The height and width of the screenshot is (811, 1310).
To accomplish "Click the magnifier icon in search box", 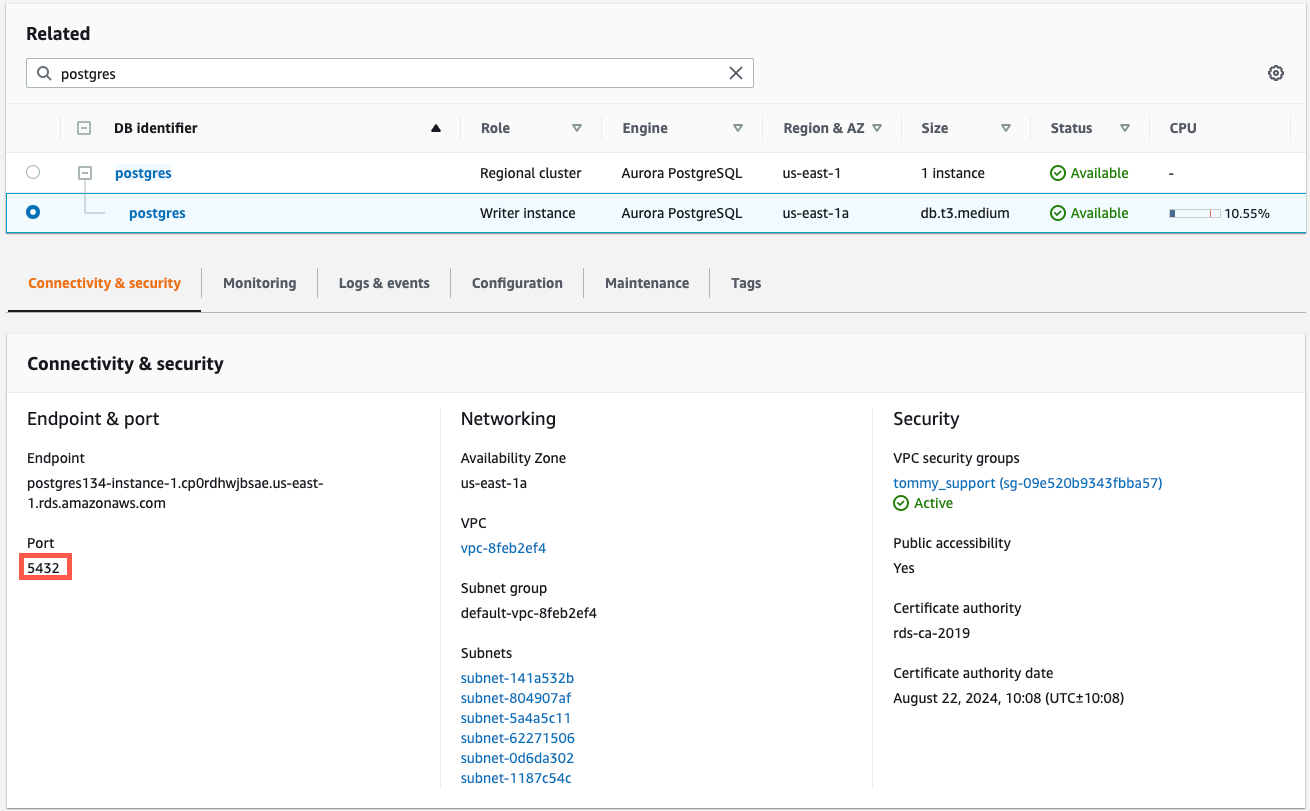I will 44,73.
